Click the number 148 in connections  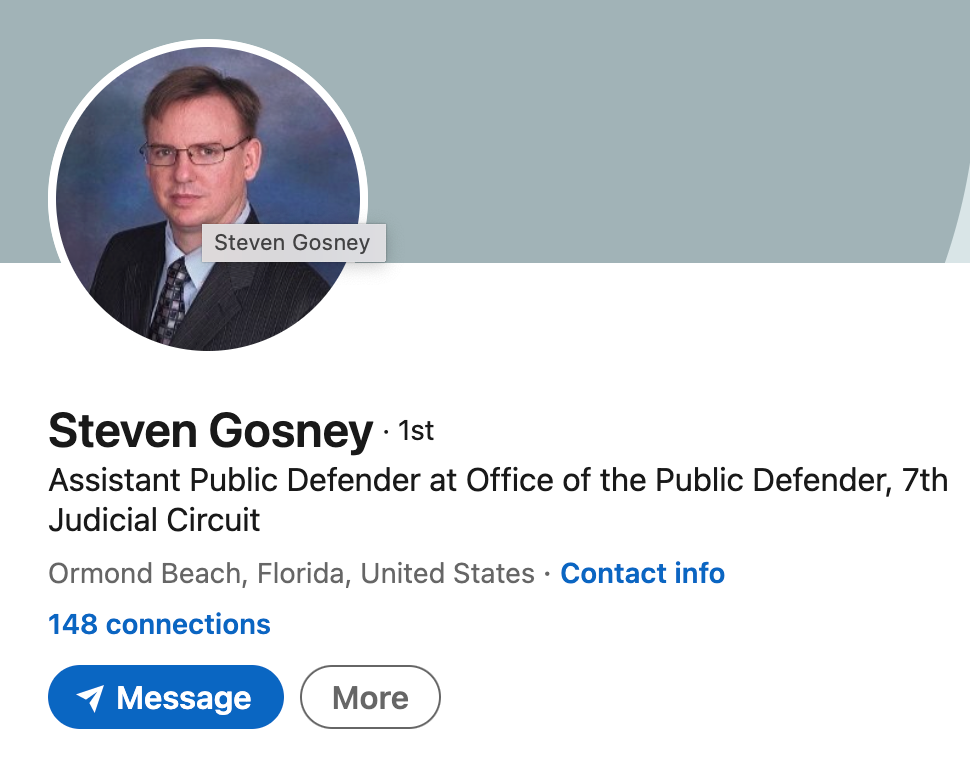click(73, 625)
